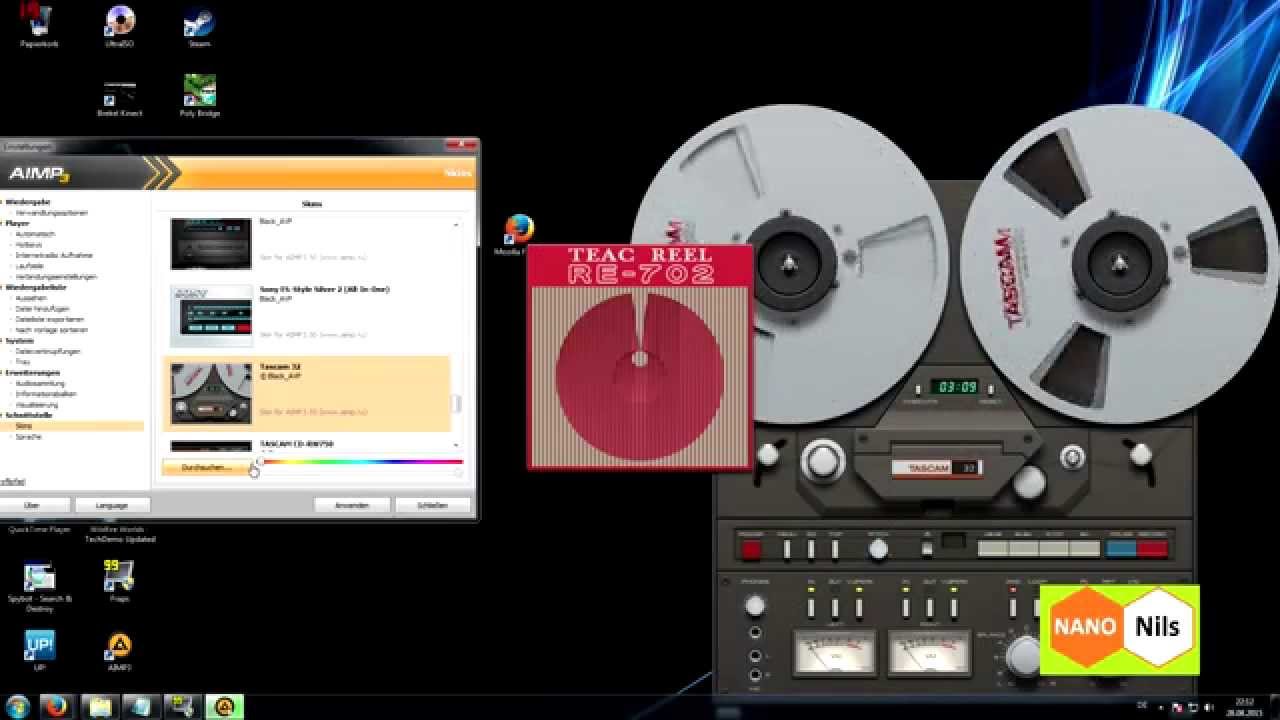
Task: Click the rewind transport button on the deck
Action: (993, 548)
